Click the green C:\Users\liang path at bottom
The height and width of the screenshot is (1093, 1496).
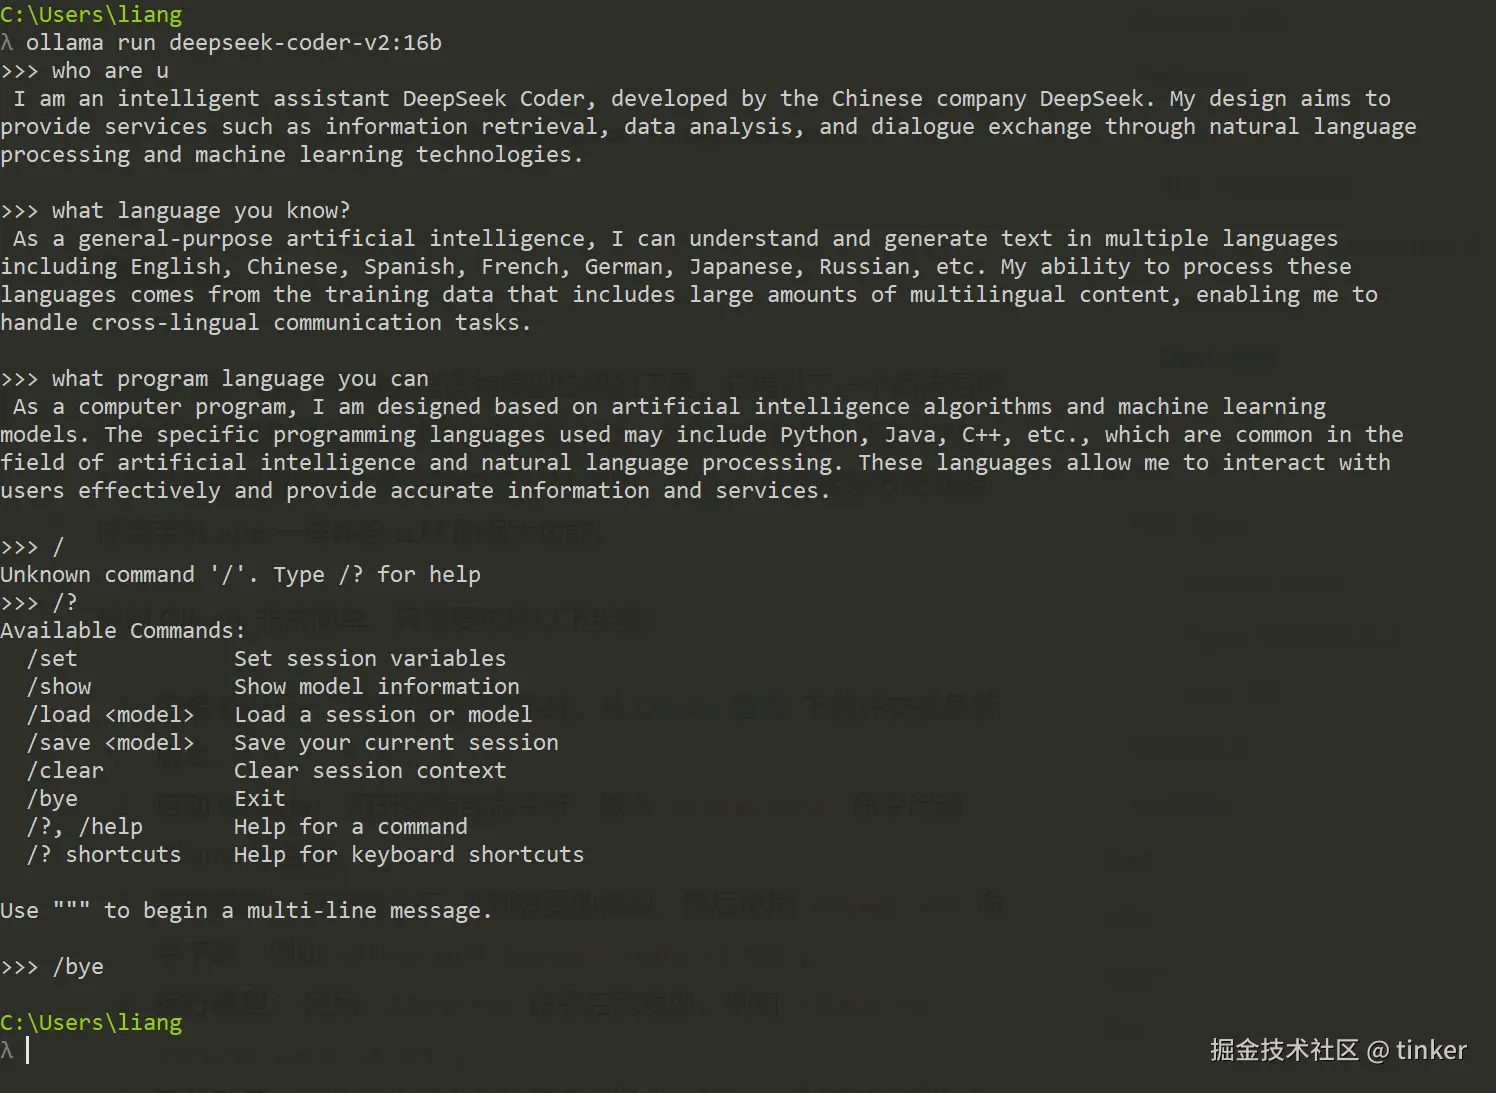point(91,1023)
